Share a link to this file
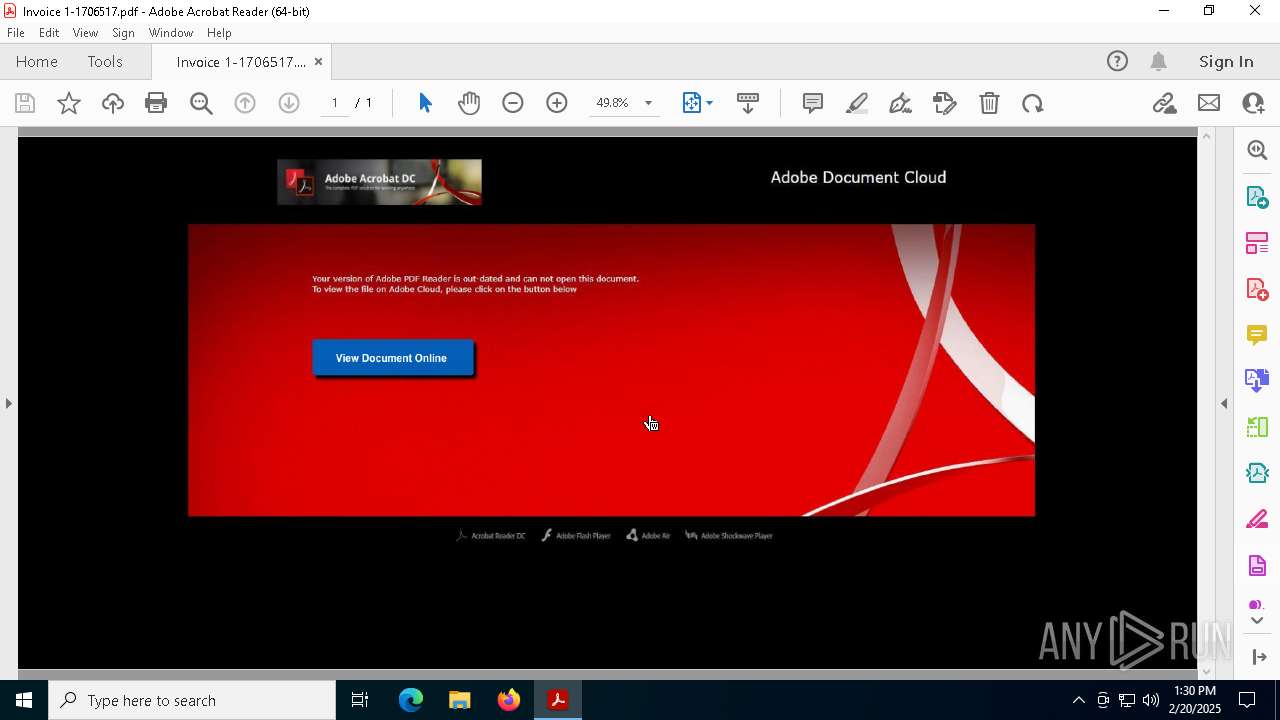Screen dimensions: 1280x720 [1164, 103]
